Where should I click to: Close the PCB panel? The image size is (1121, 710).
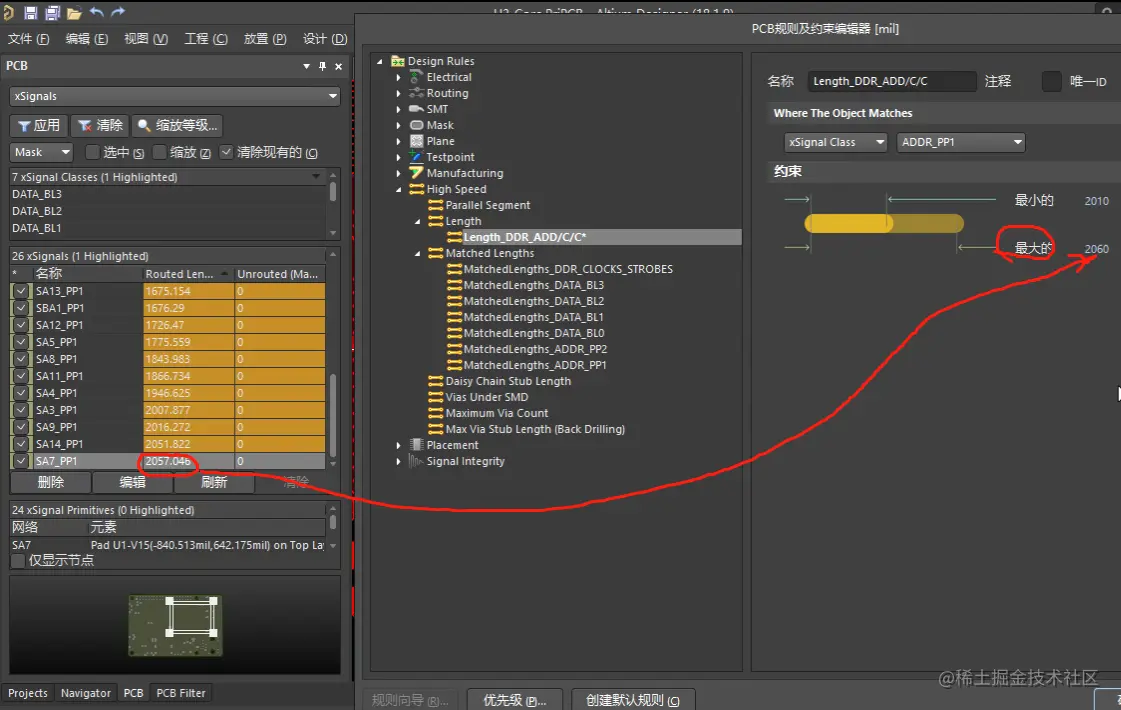(339, 66)
